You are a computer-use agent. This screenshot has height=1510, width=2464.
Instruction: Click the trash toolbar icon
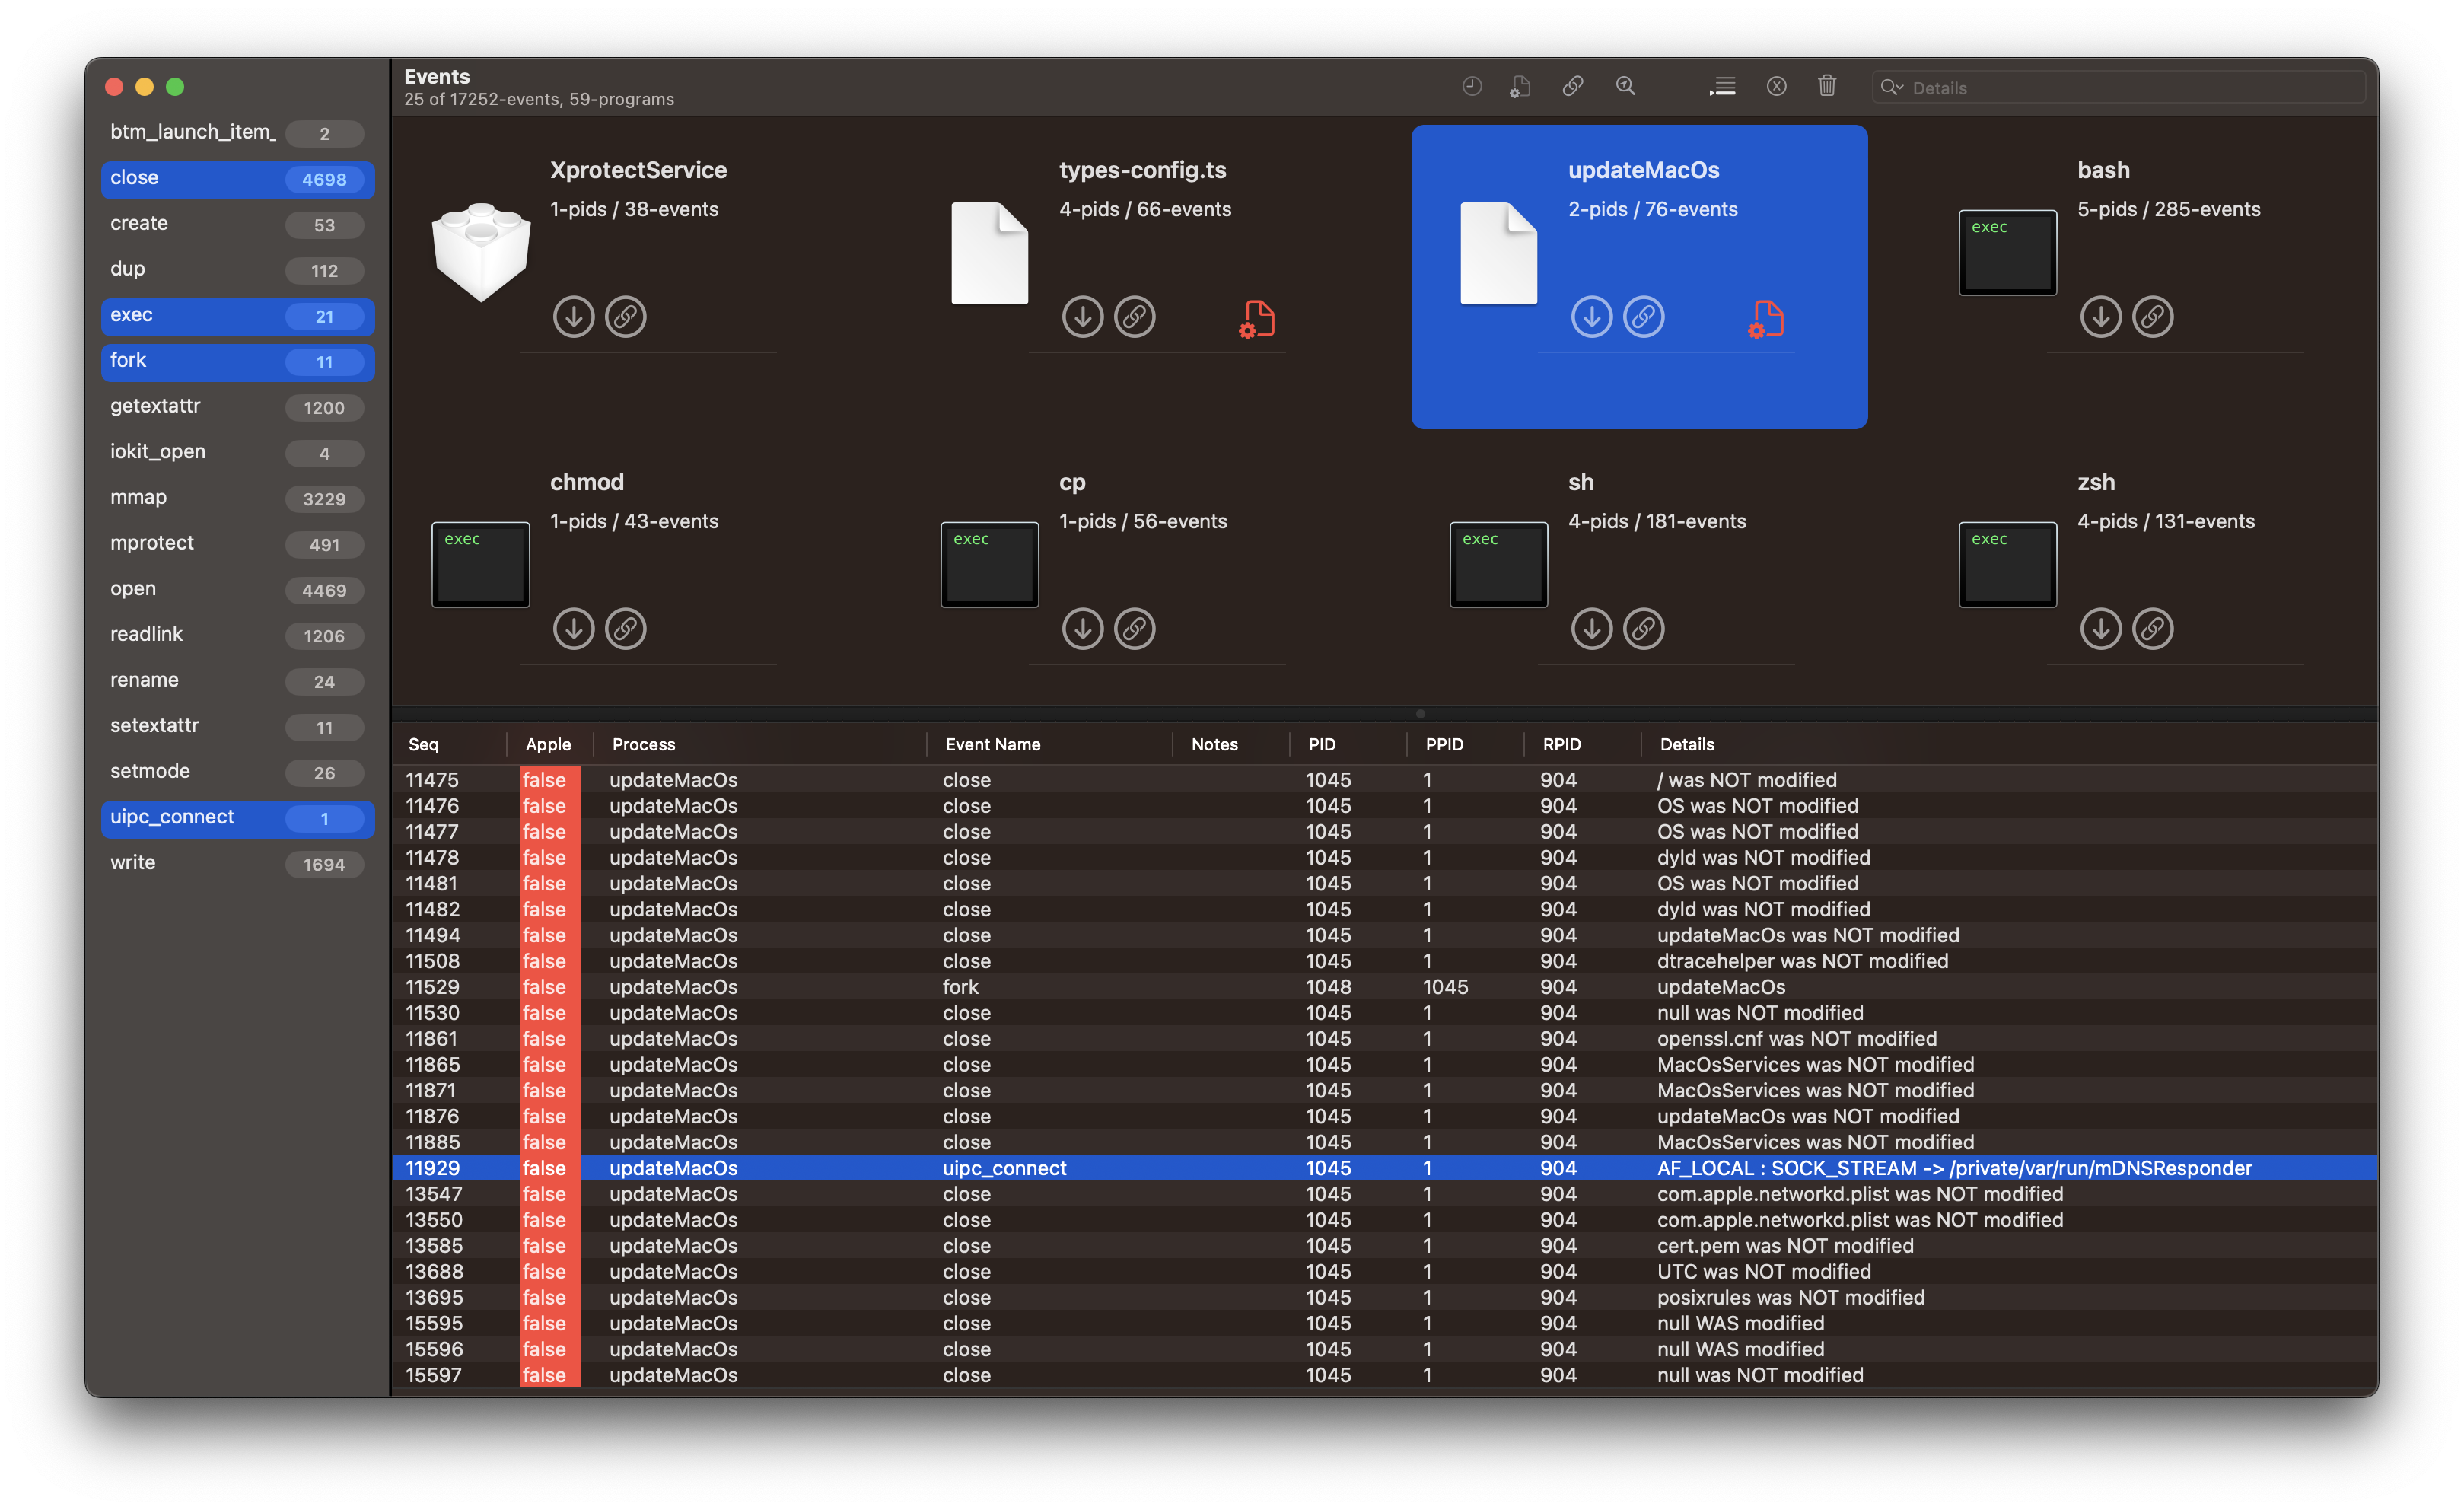pyautogui.click(x=1827, y=86)
